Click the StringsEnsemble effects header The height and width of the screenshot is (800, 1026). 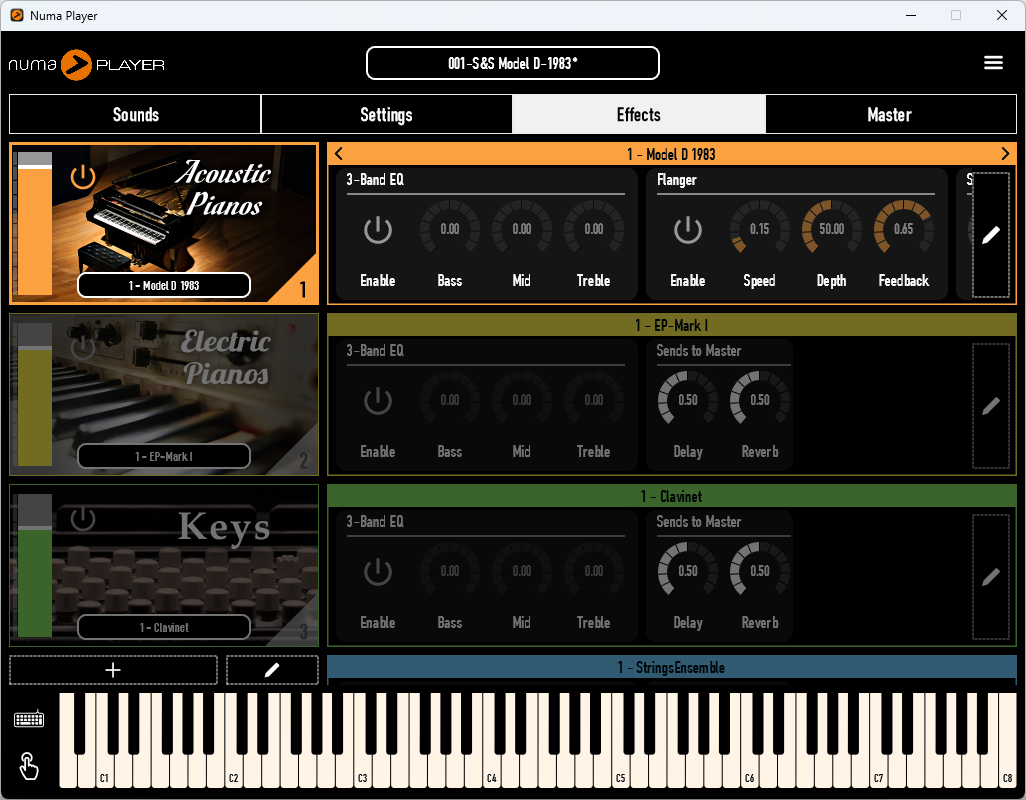(671, 667)
